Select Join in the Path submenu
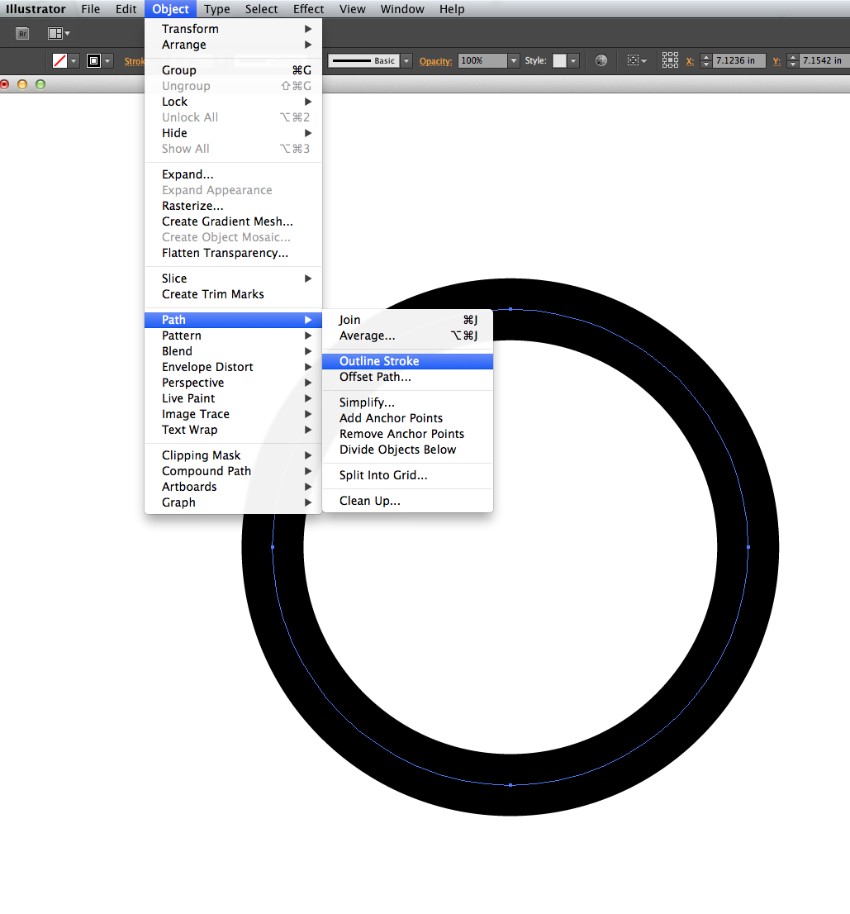Viewport: 850px width, 914px height. [407, 320]
